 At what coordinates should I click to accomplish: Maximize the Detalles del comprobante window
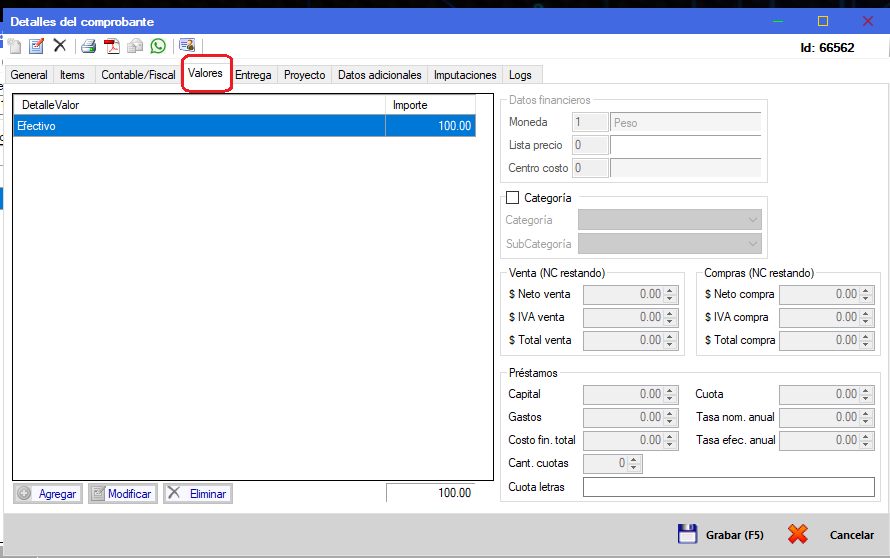tap(822, 21)
